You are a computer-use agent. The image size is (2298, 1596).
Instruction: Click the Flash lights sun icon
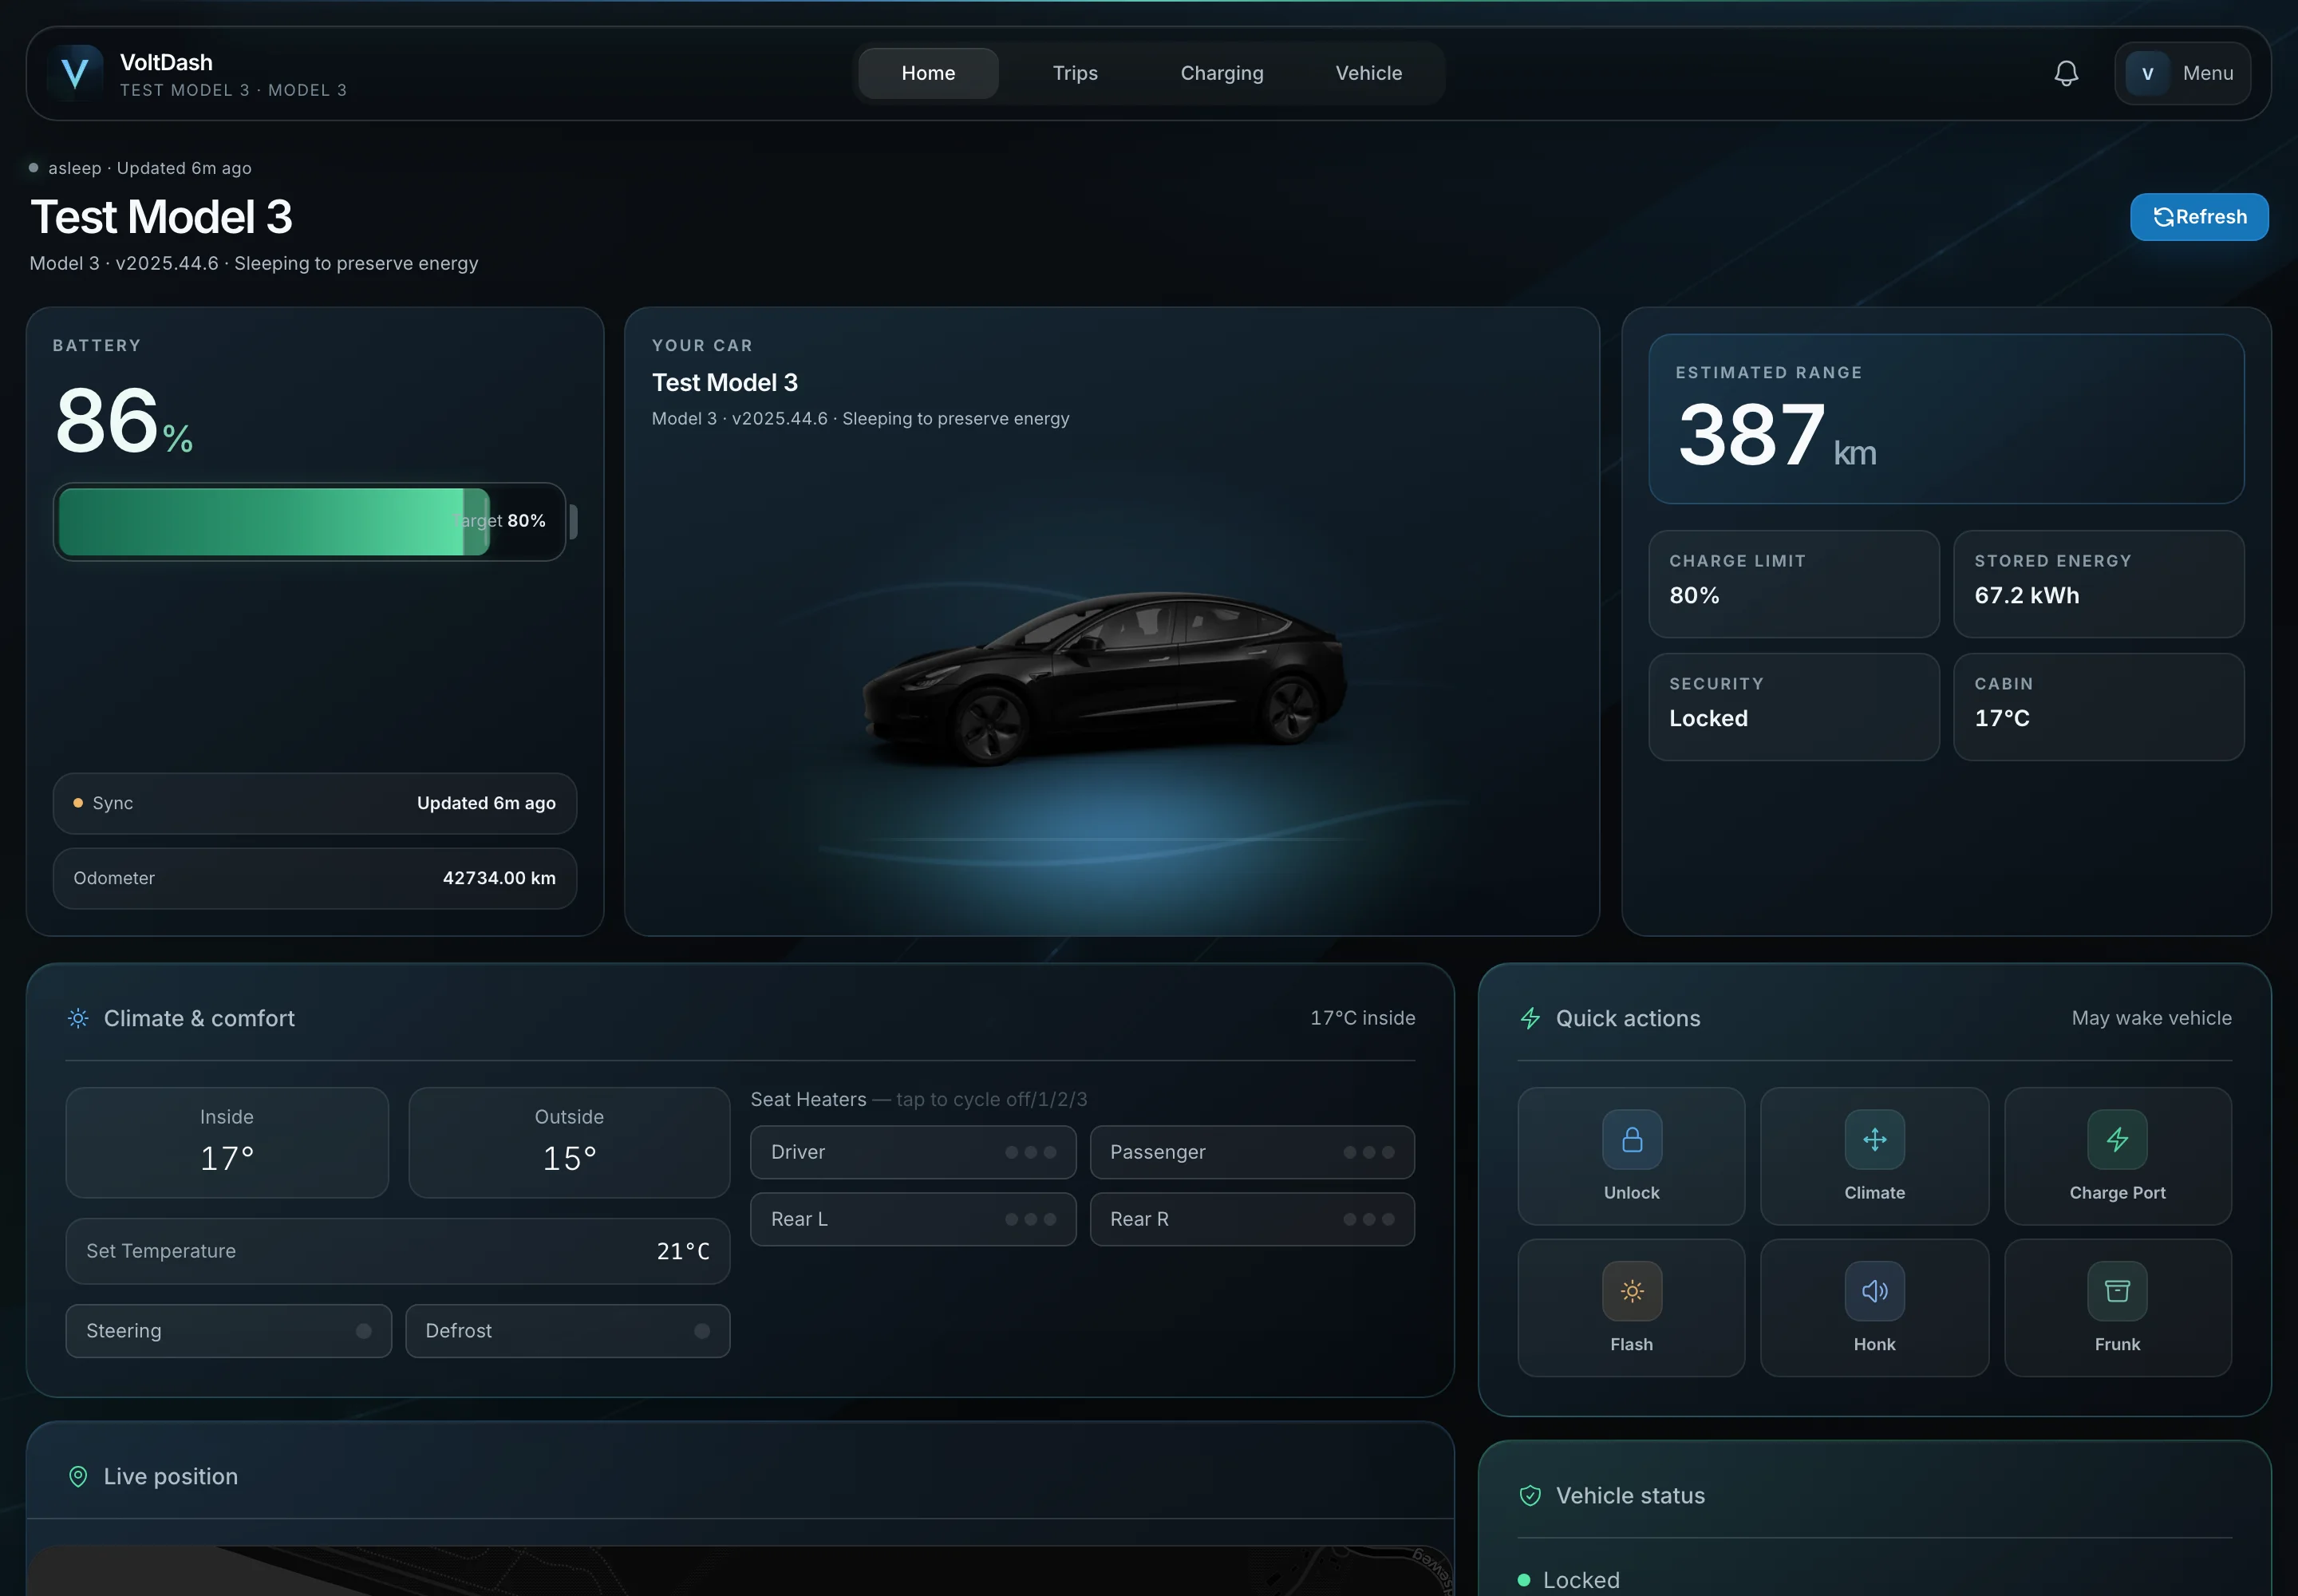coord(1632,1291)
